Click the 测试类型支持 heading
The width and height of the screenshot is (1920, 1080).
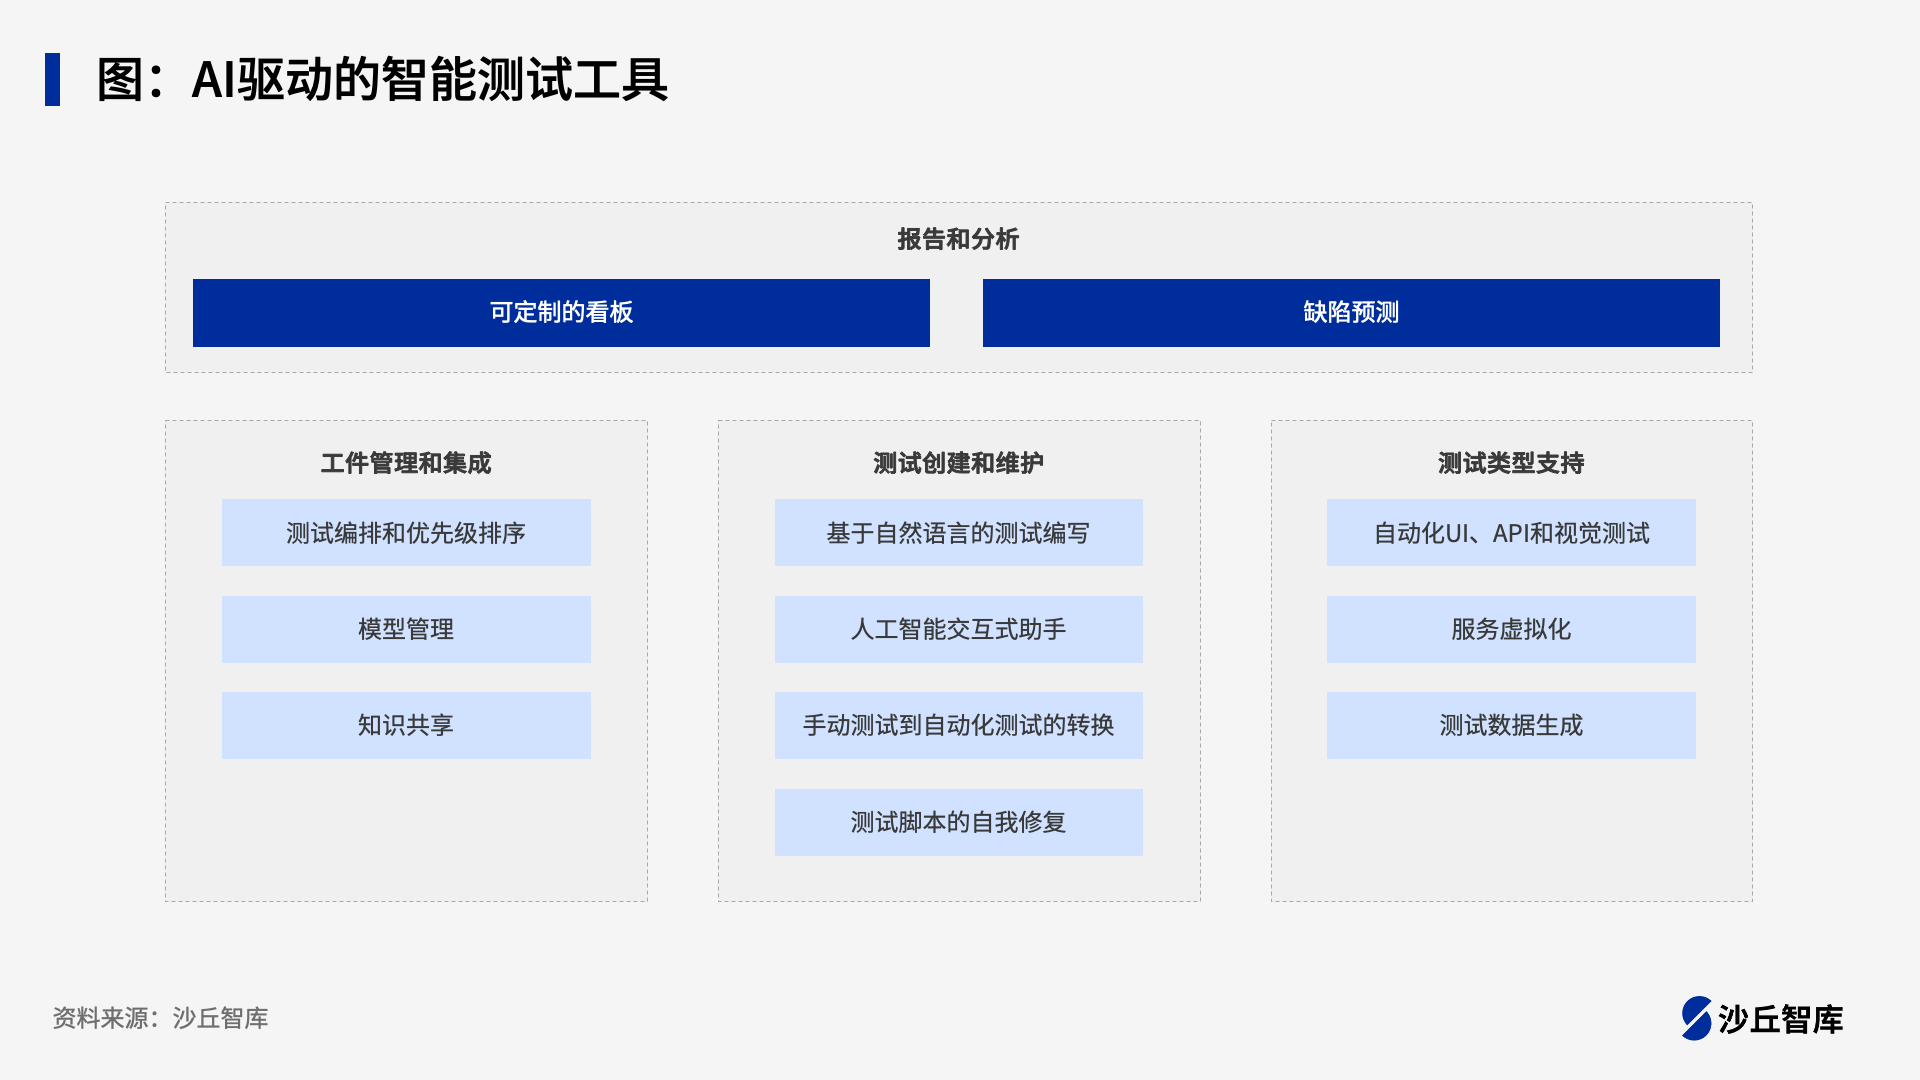coord(1511,463)
